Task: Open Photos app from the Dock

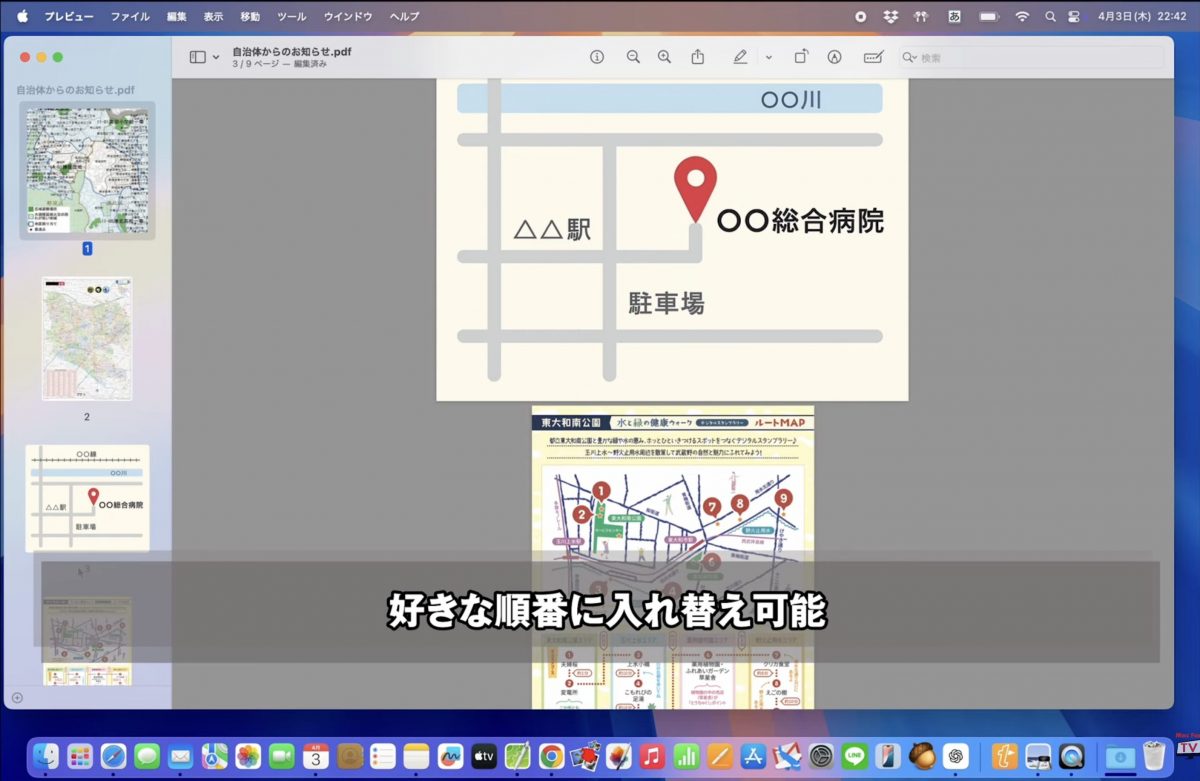Action: (248, 756)
